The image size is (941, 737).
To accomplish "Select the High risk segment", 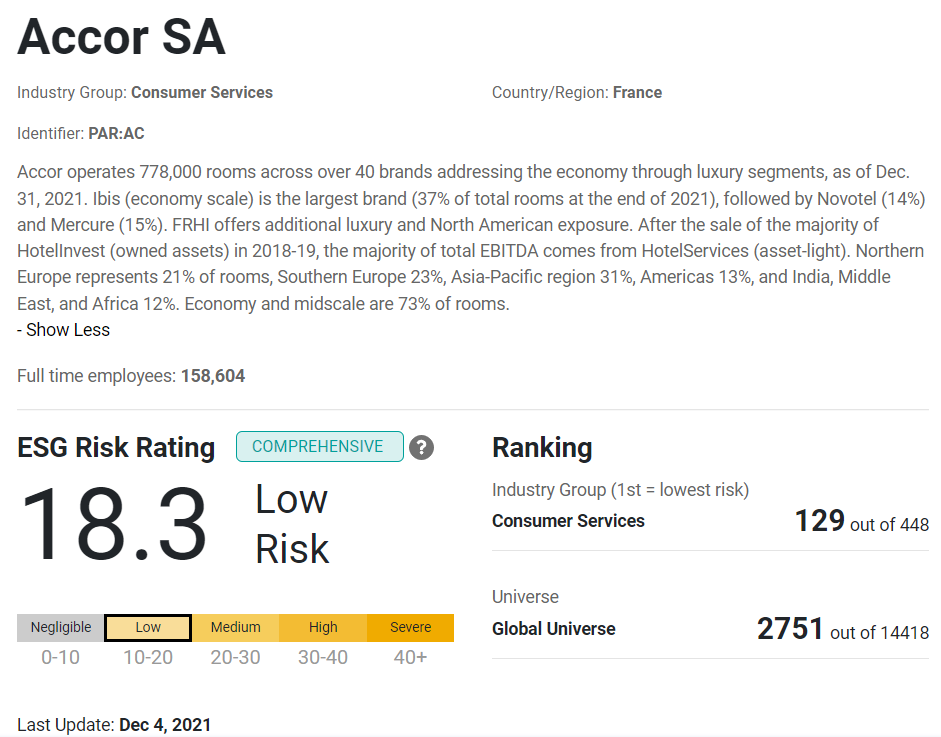I will click(x=323, y=627).
